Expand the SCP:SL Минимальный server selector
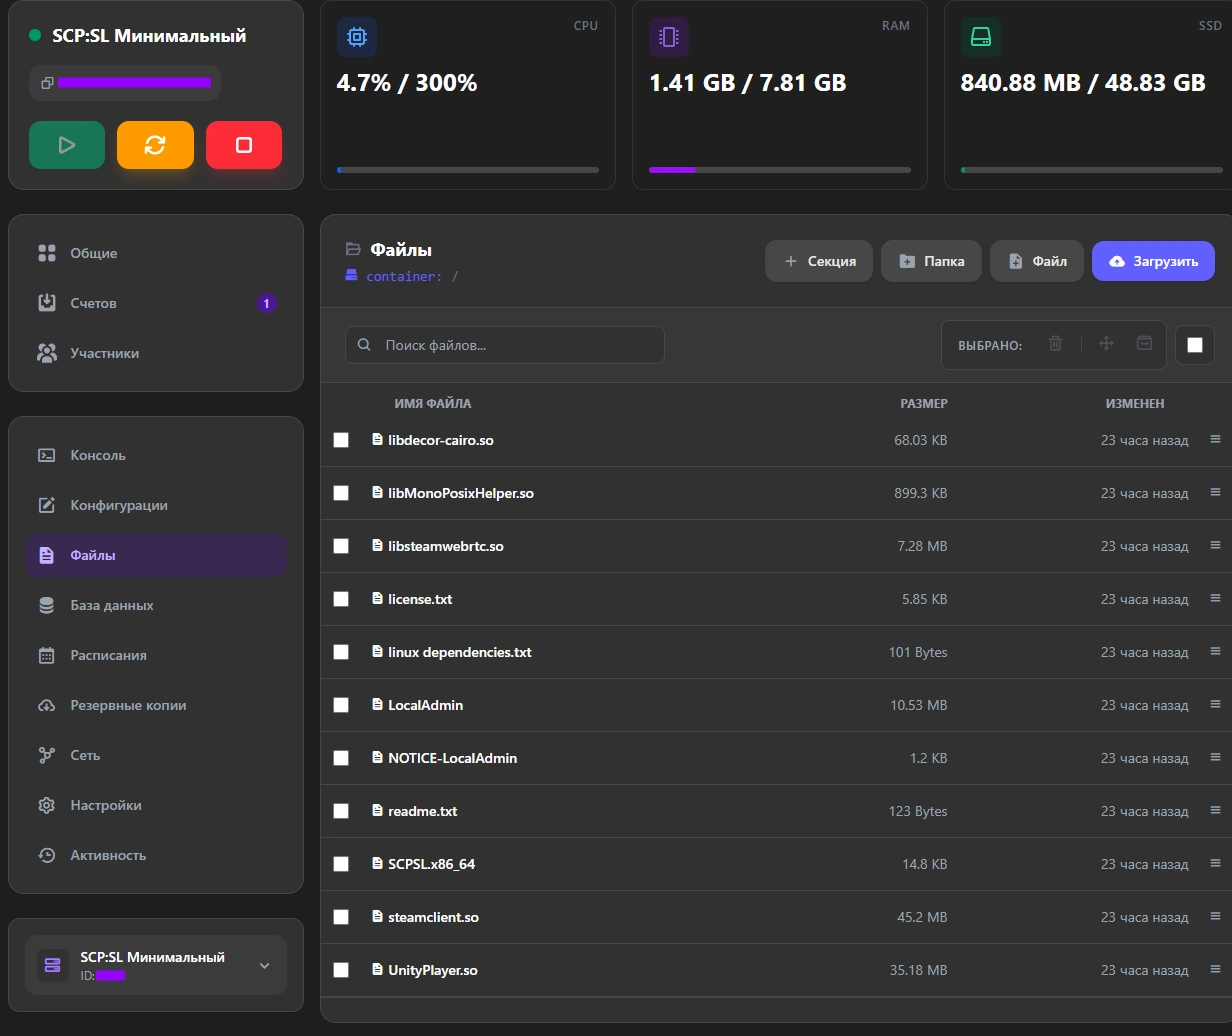The image size is (1232, 1036). pos(156,966)
